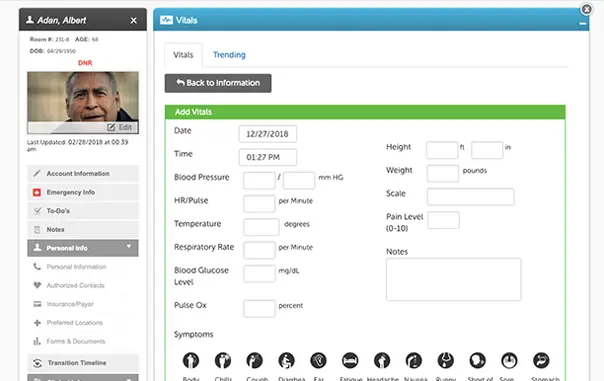Minimize the Vitals panel with dash icon
The image size is (604, 381).
pyautogui.click(x=582, y=24)
